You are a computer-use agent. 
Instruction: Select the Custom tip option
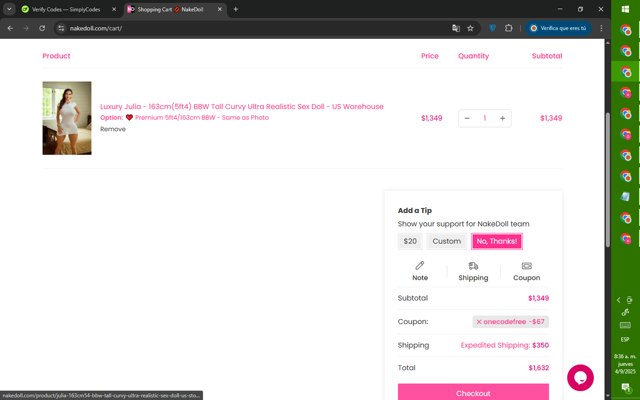[447, 241]
